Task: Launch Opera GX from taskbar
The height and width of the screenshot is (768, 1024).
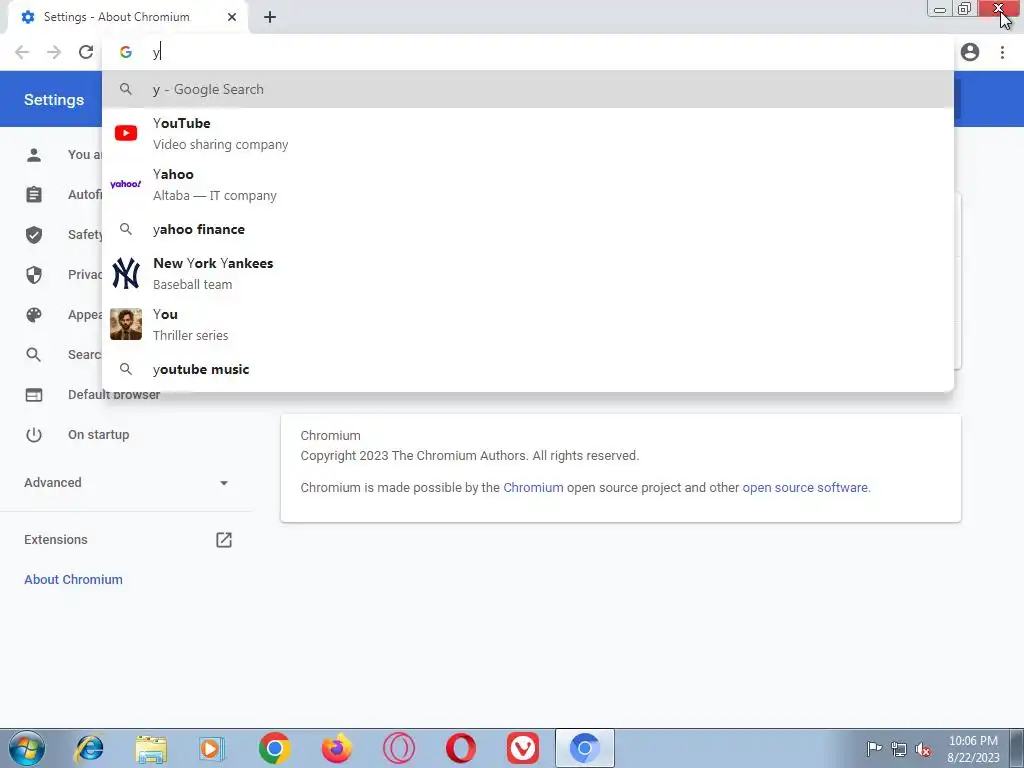Action: [x=398, y=748]
